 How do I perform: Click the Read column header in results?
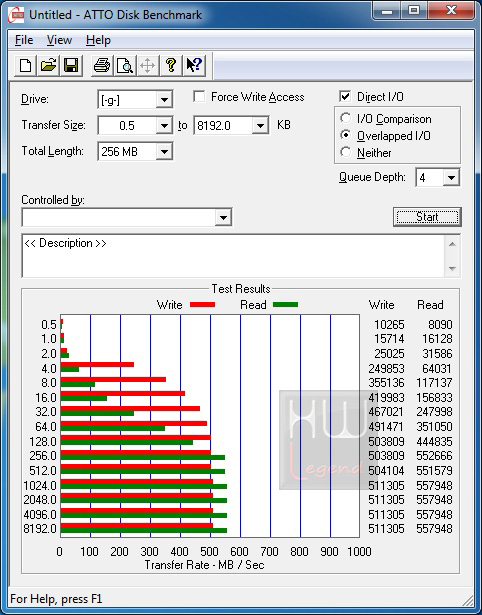tap(430, 305)
